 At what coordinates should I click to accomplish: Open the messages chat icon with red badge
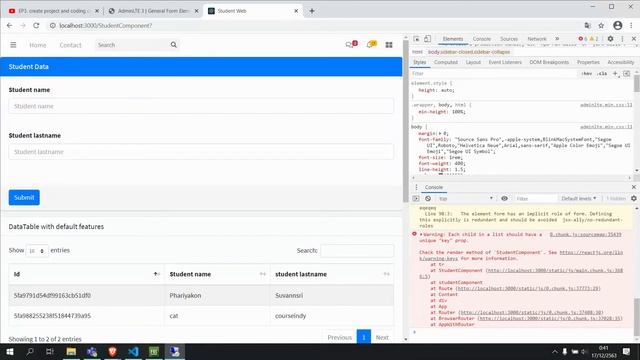click(351, 44)
